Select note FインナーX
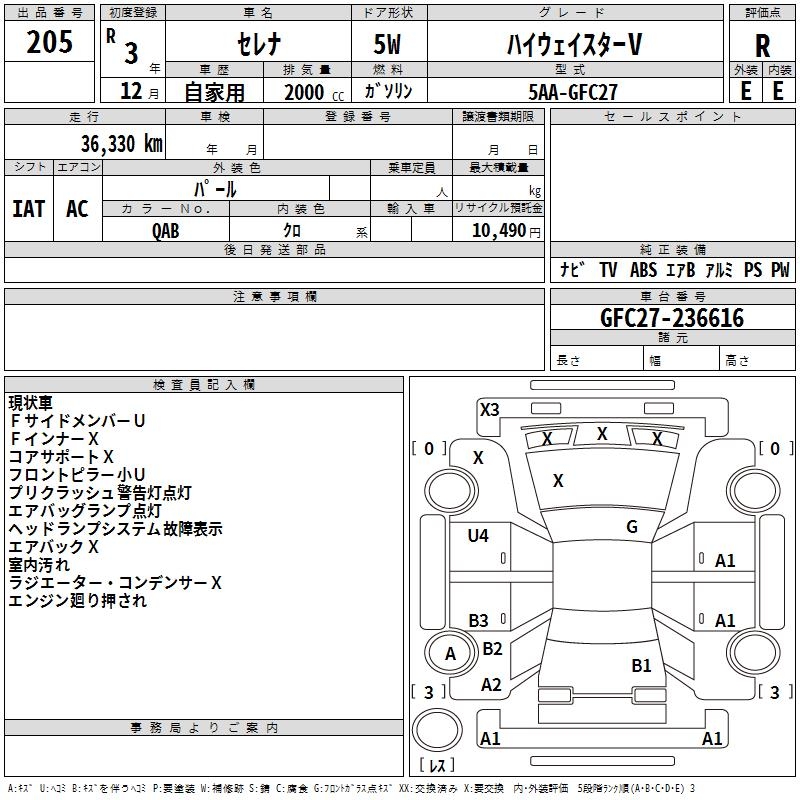 [54, 439]
